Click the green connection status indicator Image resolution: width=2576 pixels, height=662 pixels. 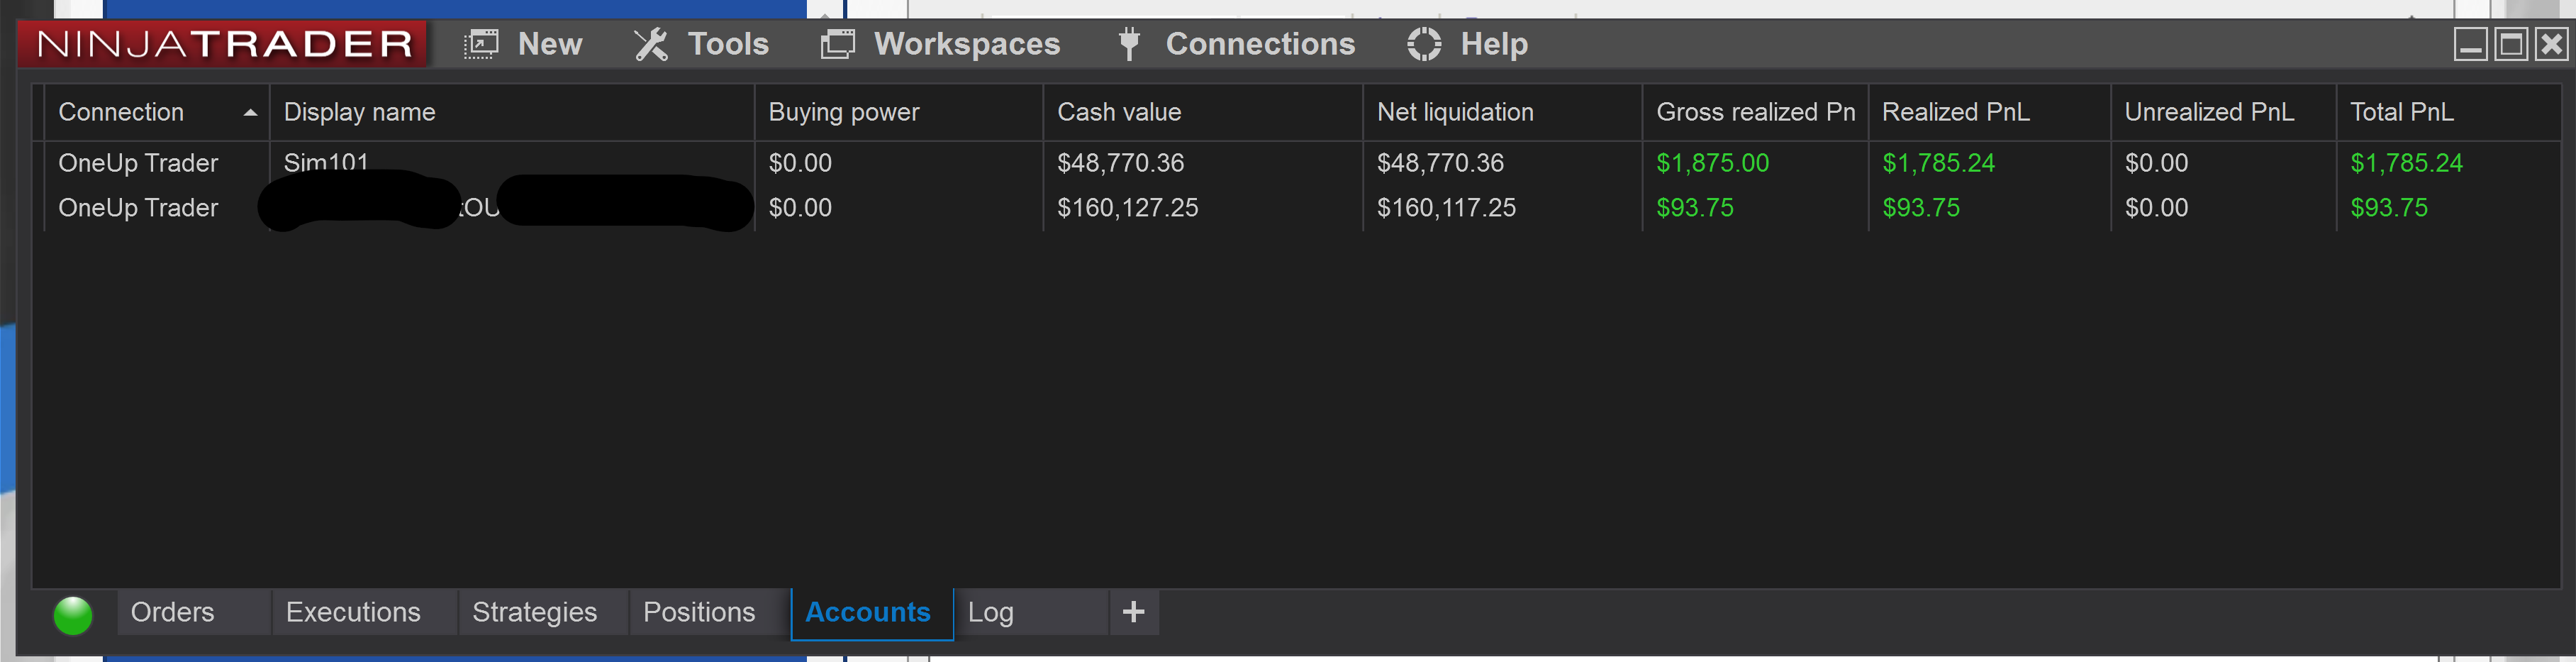point(73,615)
